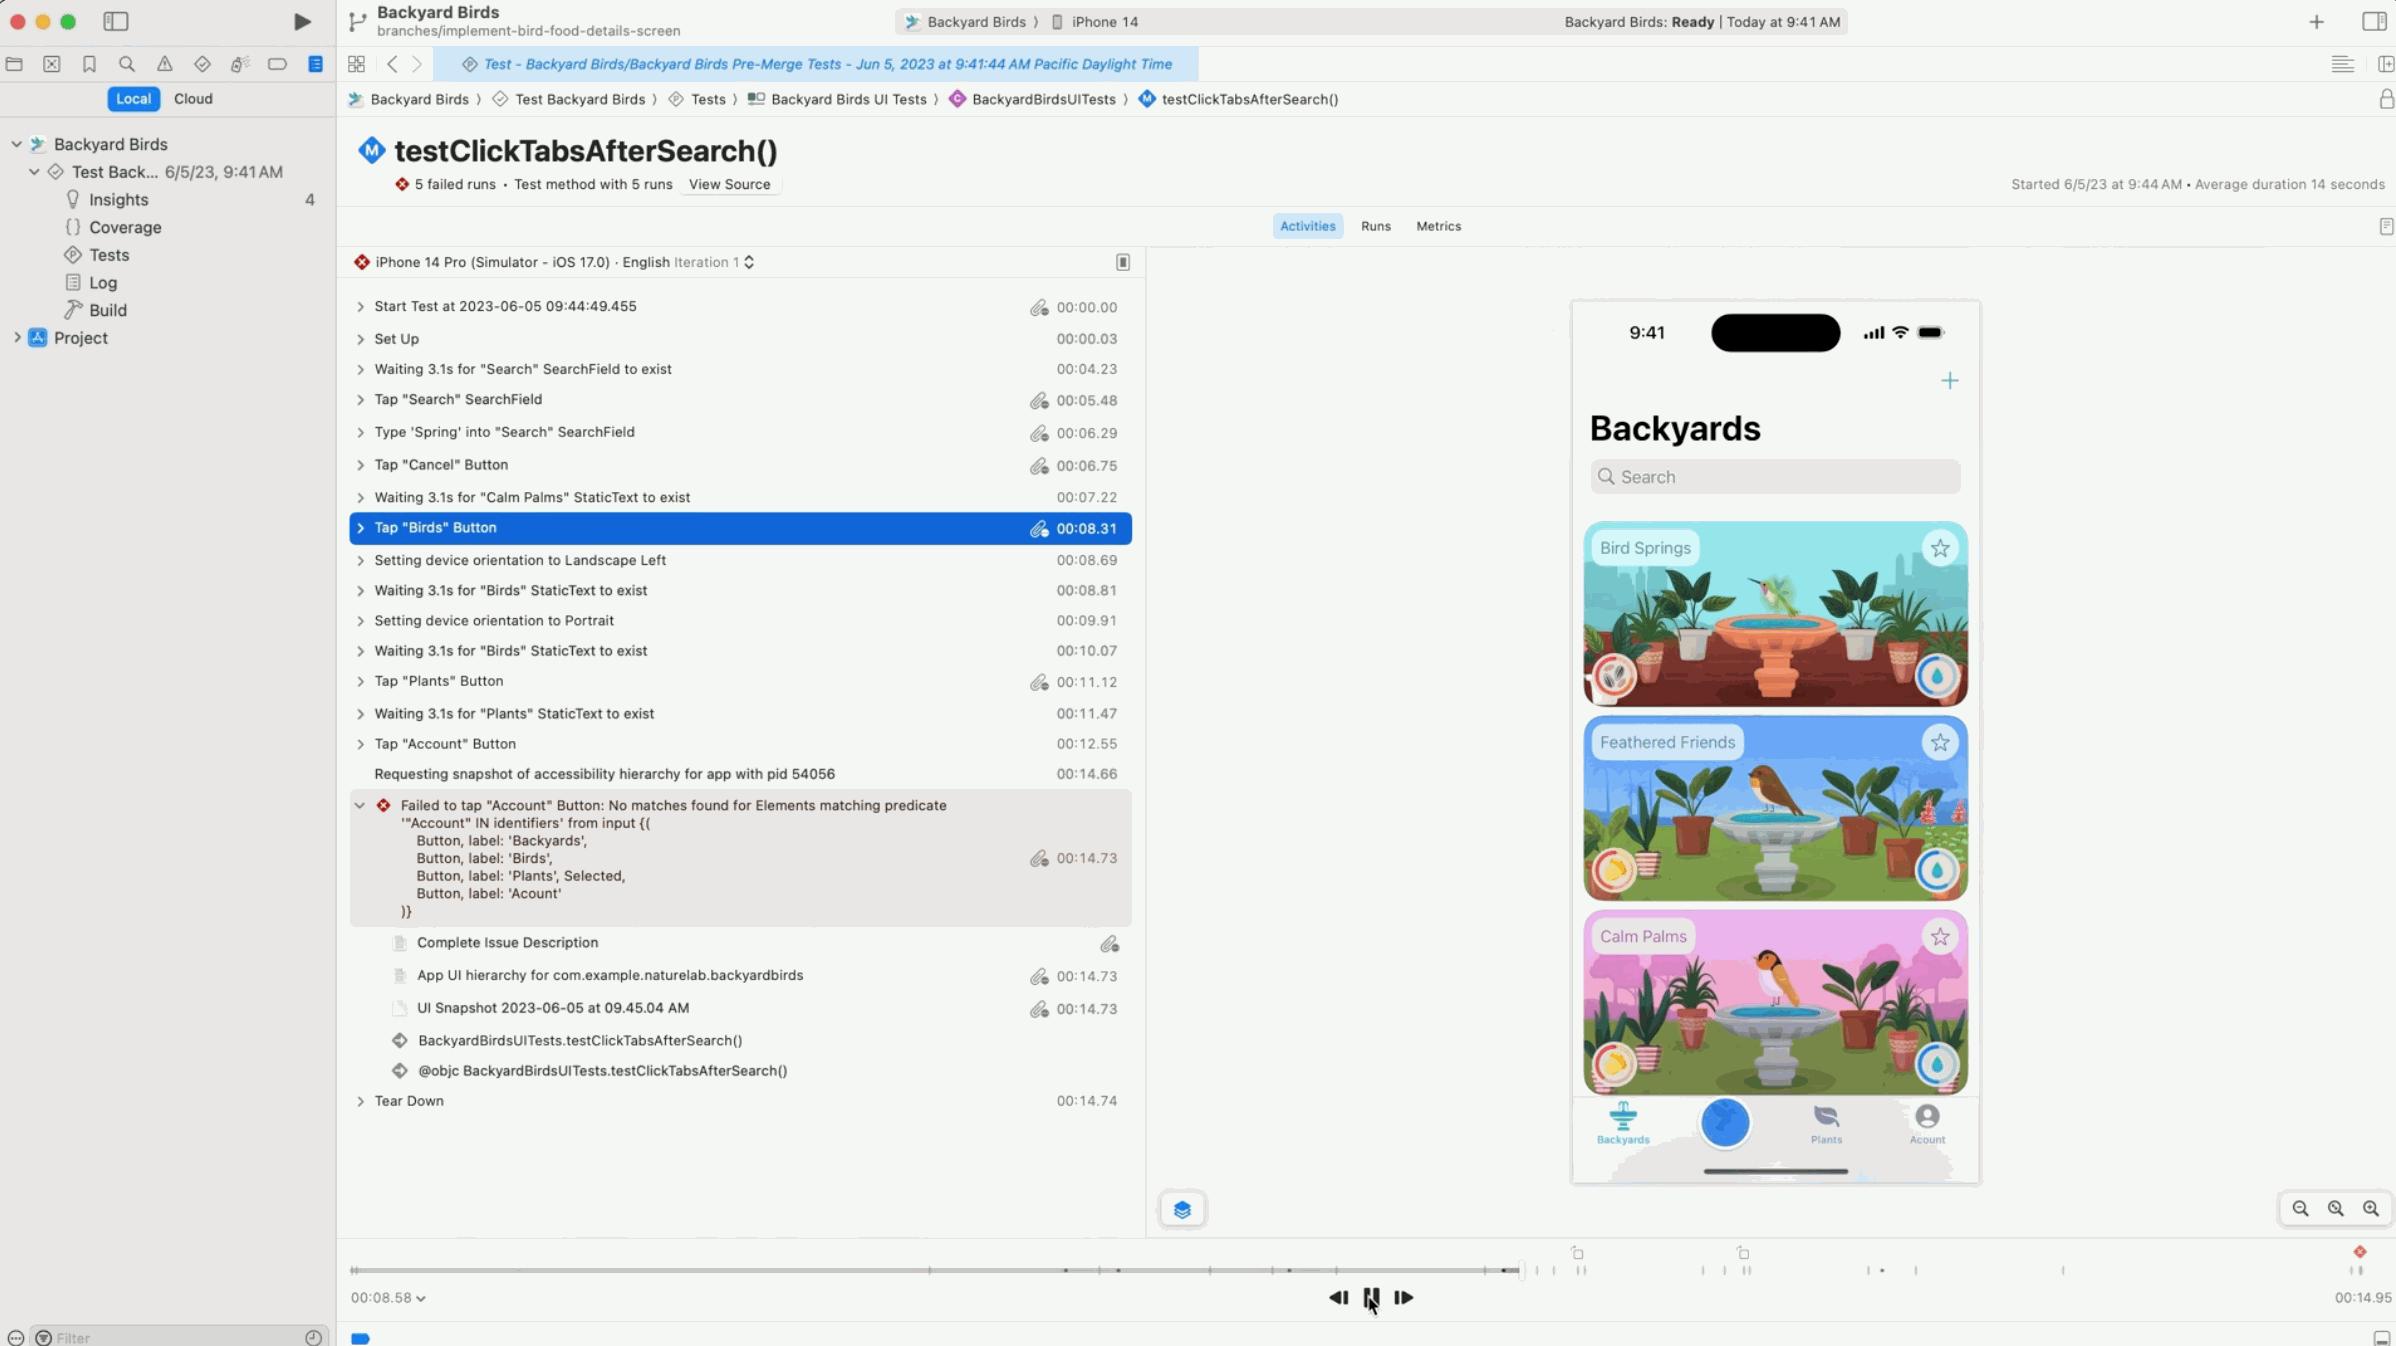2396x1346 pixels.
Task: Click the lock icon below the toolbar
Action: (2387, 99)
